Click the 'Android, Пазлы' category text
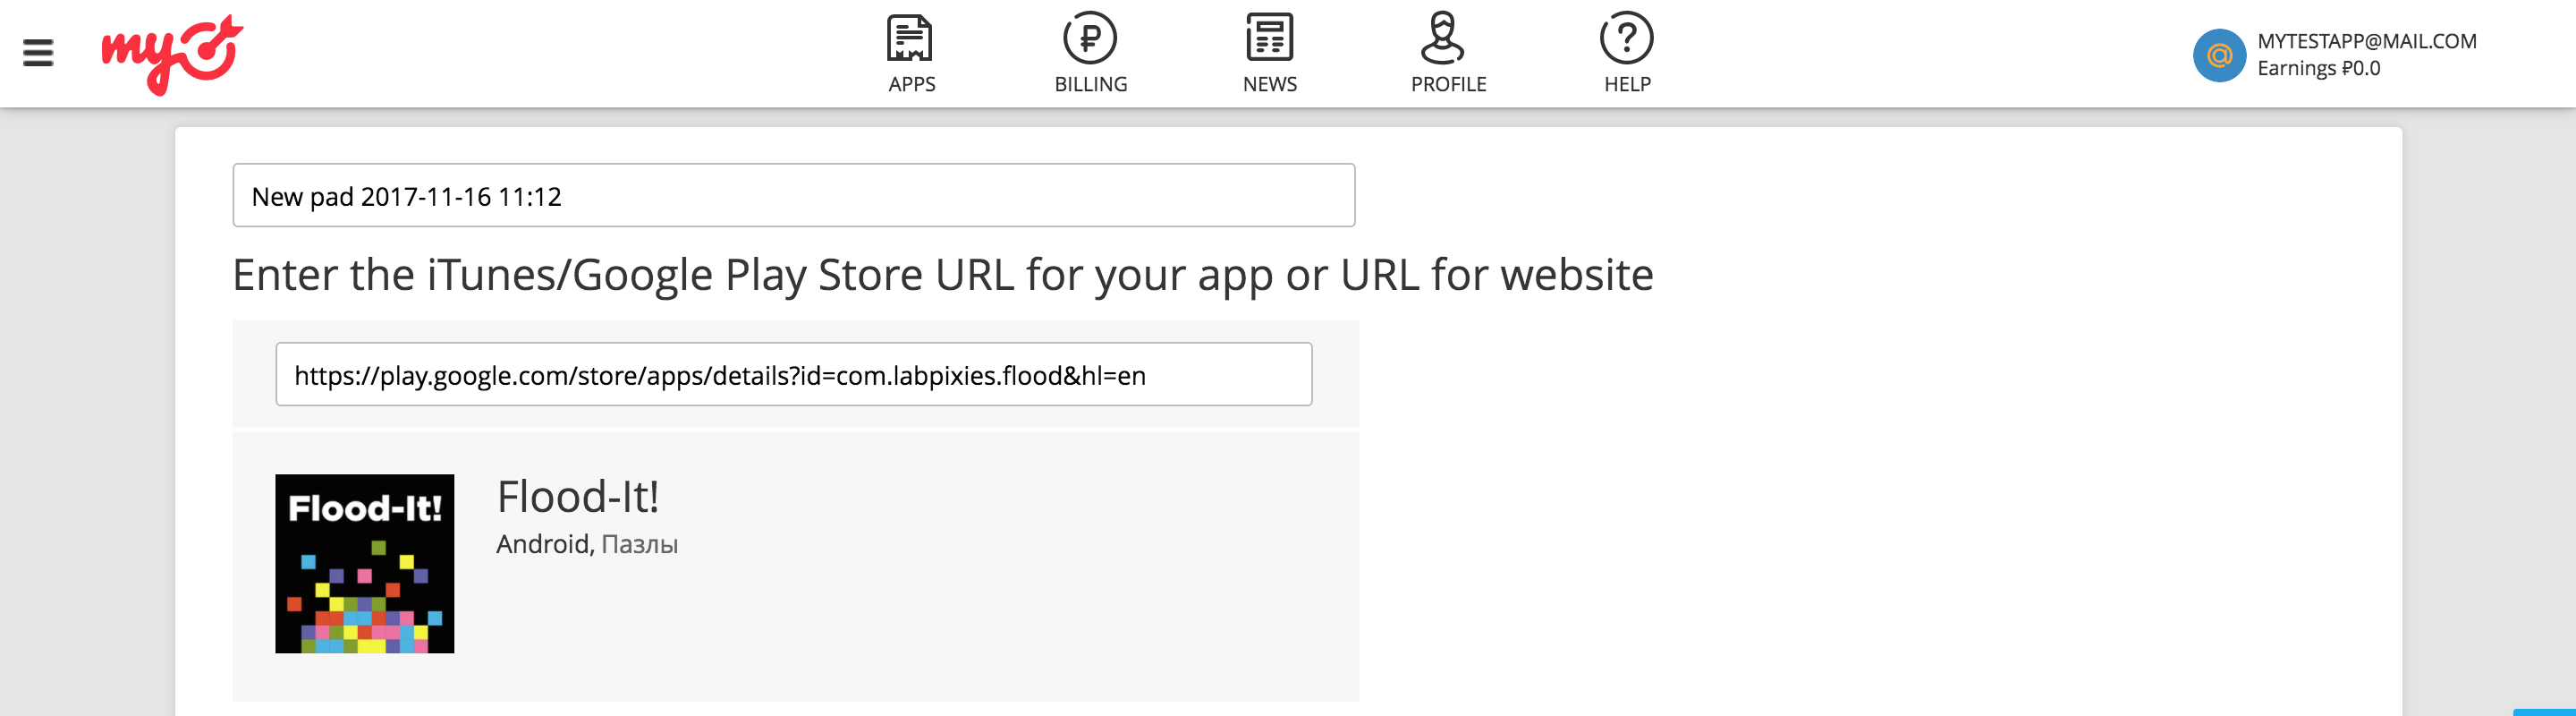The height and width of the screenshot is (716, 2576). tap(587, 545)
